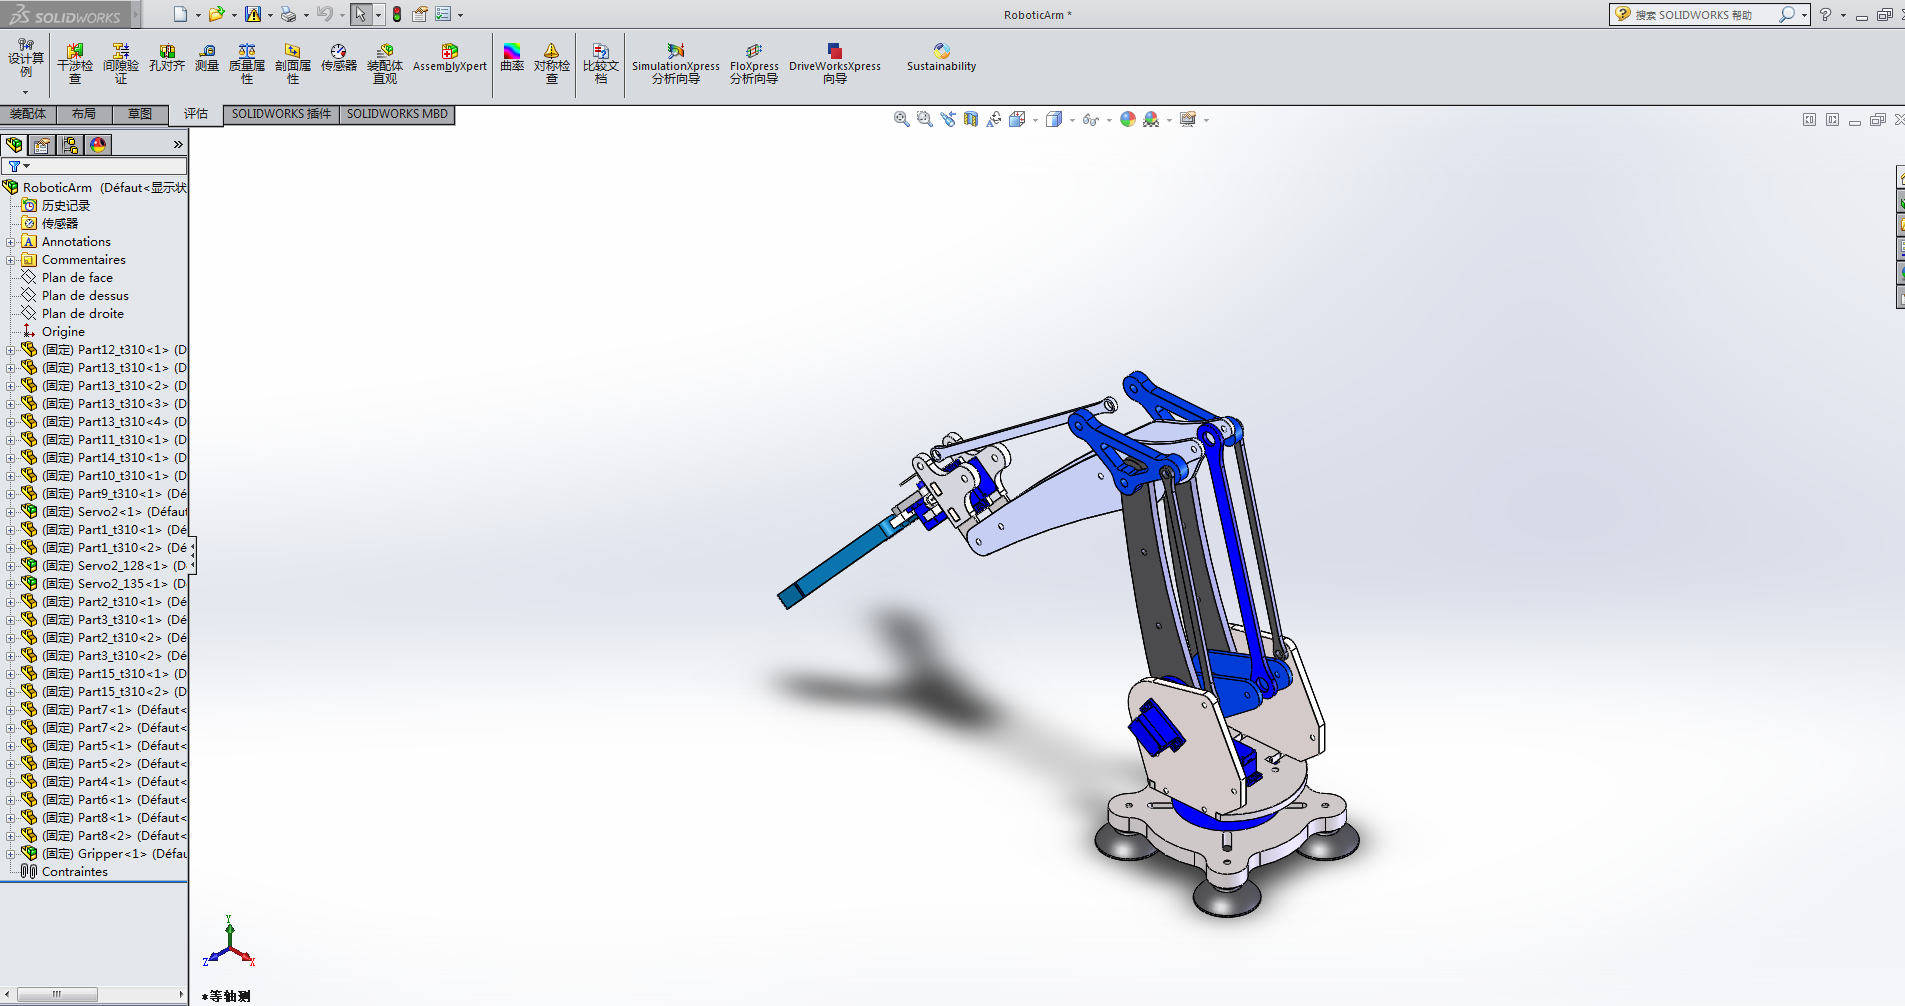Click the tree filter input field

95,166
